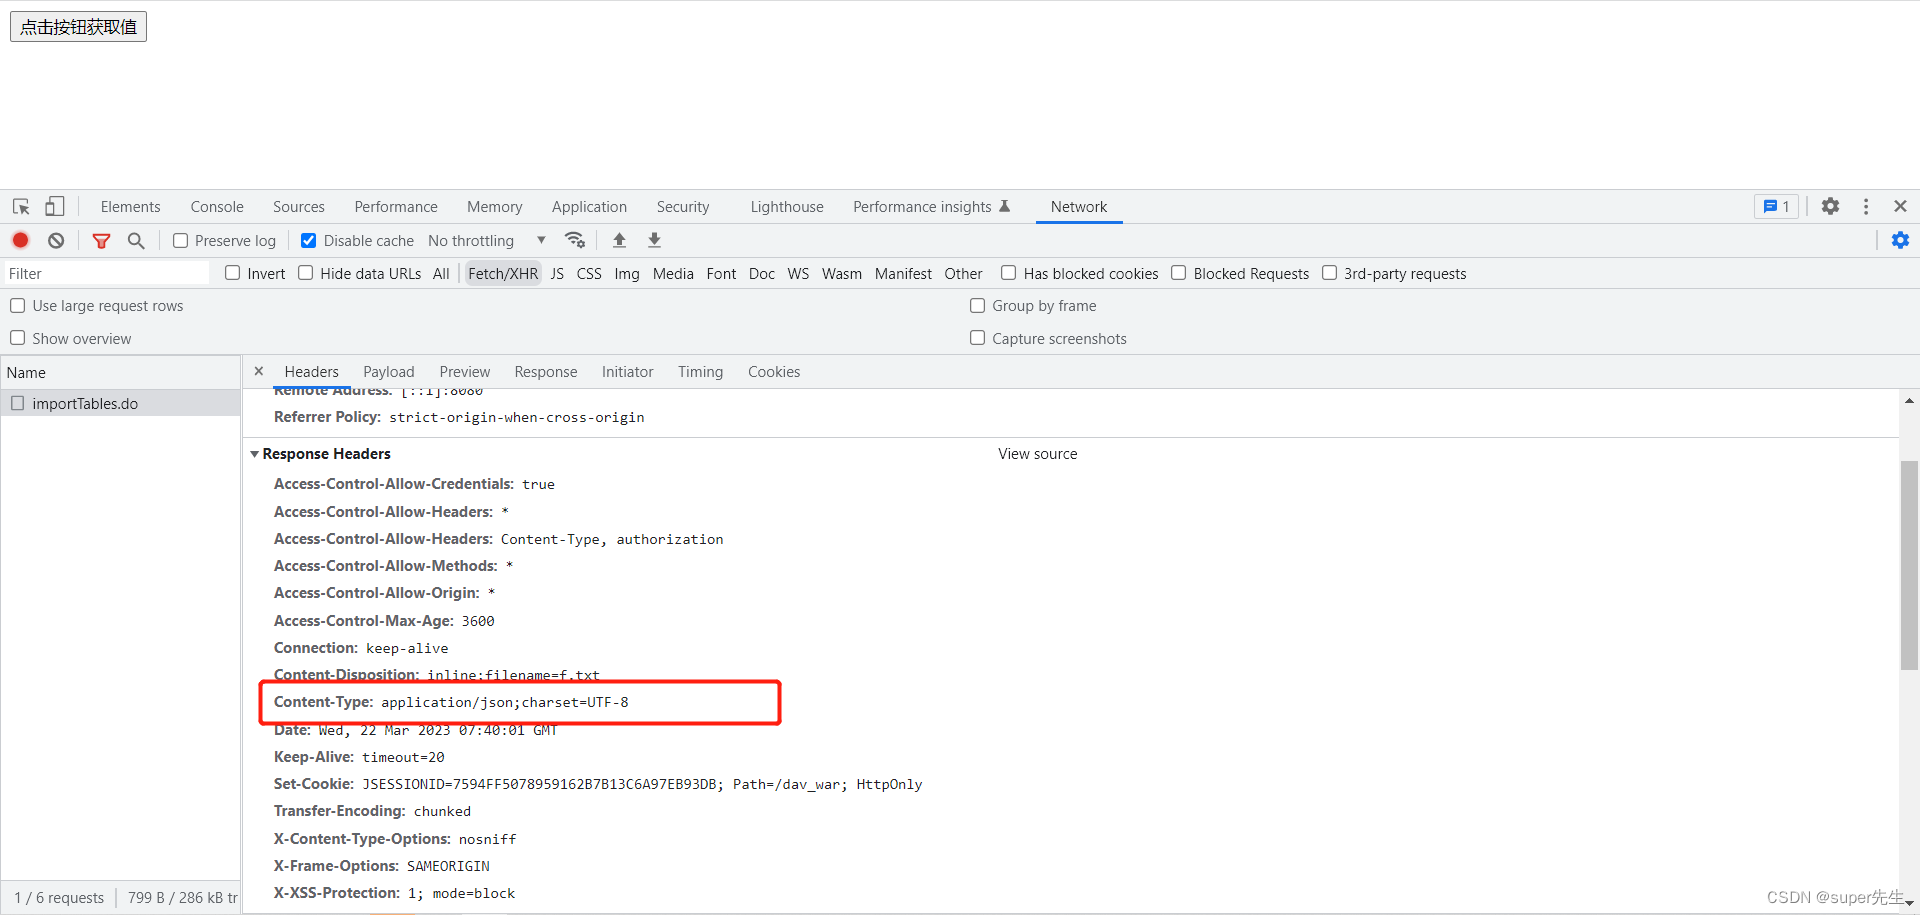Filter requests by Media
1920x915 pixels.
[x=673, y=273]
